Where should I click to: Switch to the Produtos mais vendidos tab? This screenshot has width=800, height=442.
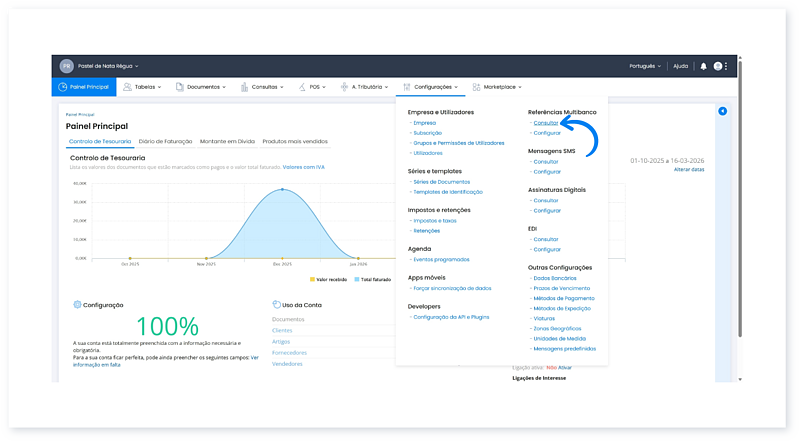pyautogui.click(x=294, y=142)
